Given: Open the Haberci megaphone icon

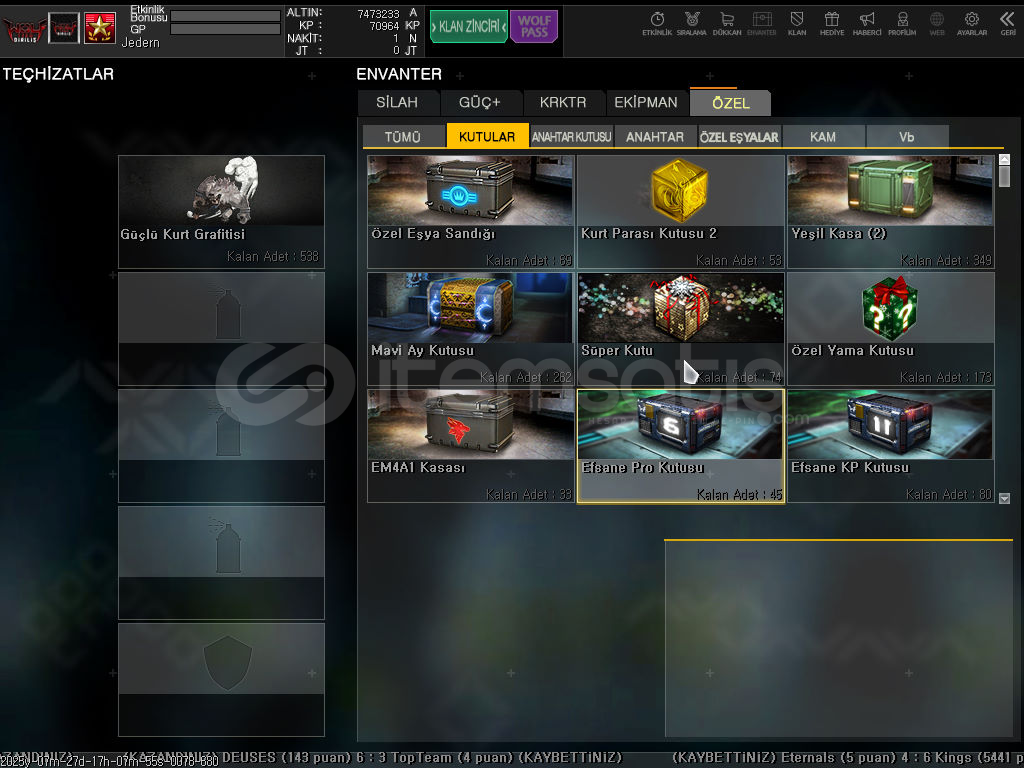Looking at the screenshot, I should (x=867, y=24).
